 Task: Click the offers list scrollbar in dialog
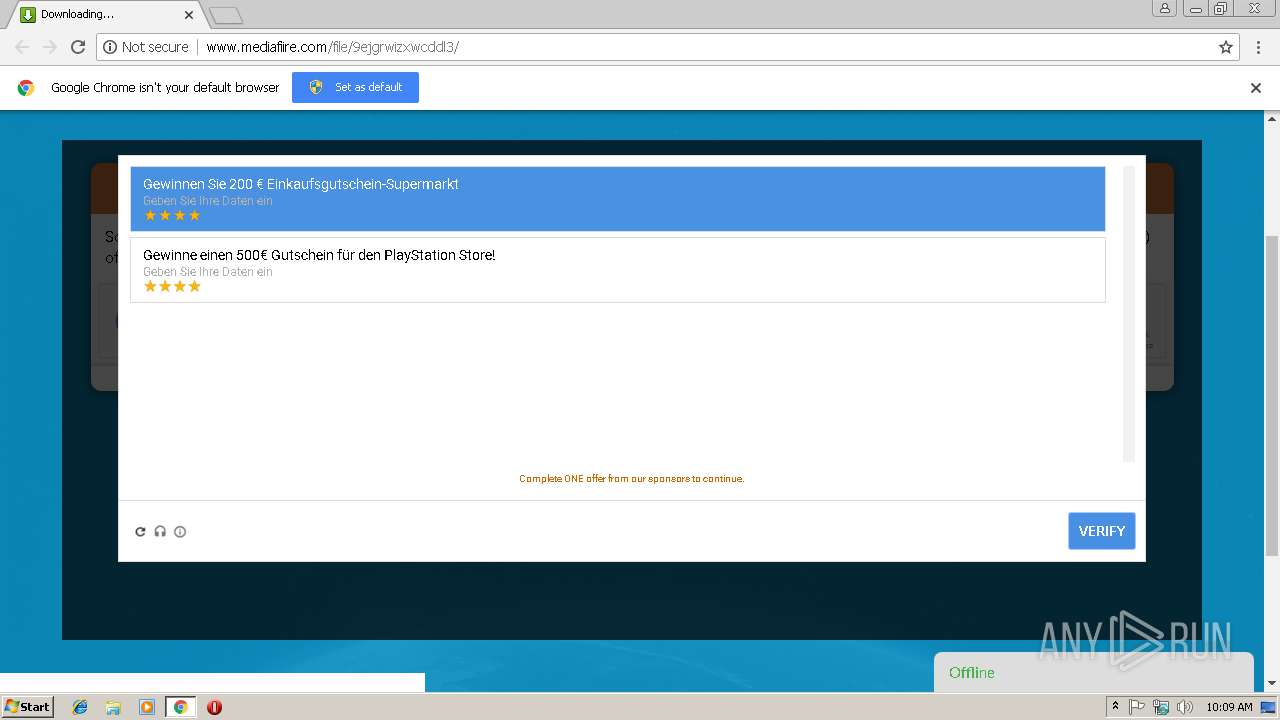point(1129,314)
